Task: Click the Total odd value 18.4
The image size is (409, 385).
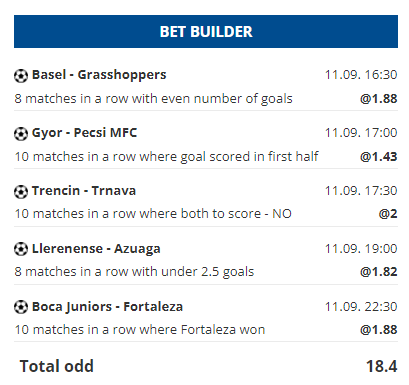Action: pyautogui.click(x=382, y=366)
